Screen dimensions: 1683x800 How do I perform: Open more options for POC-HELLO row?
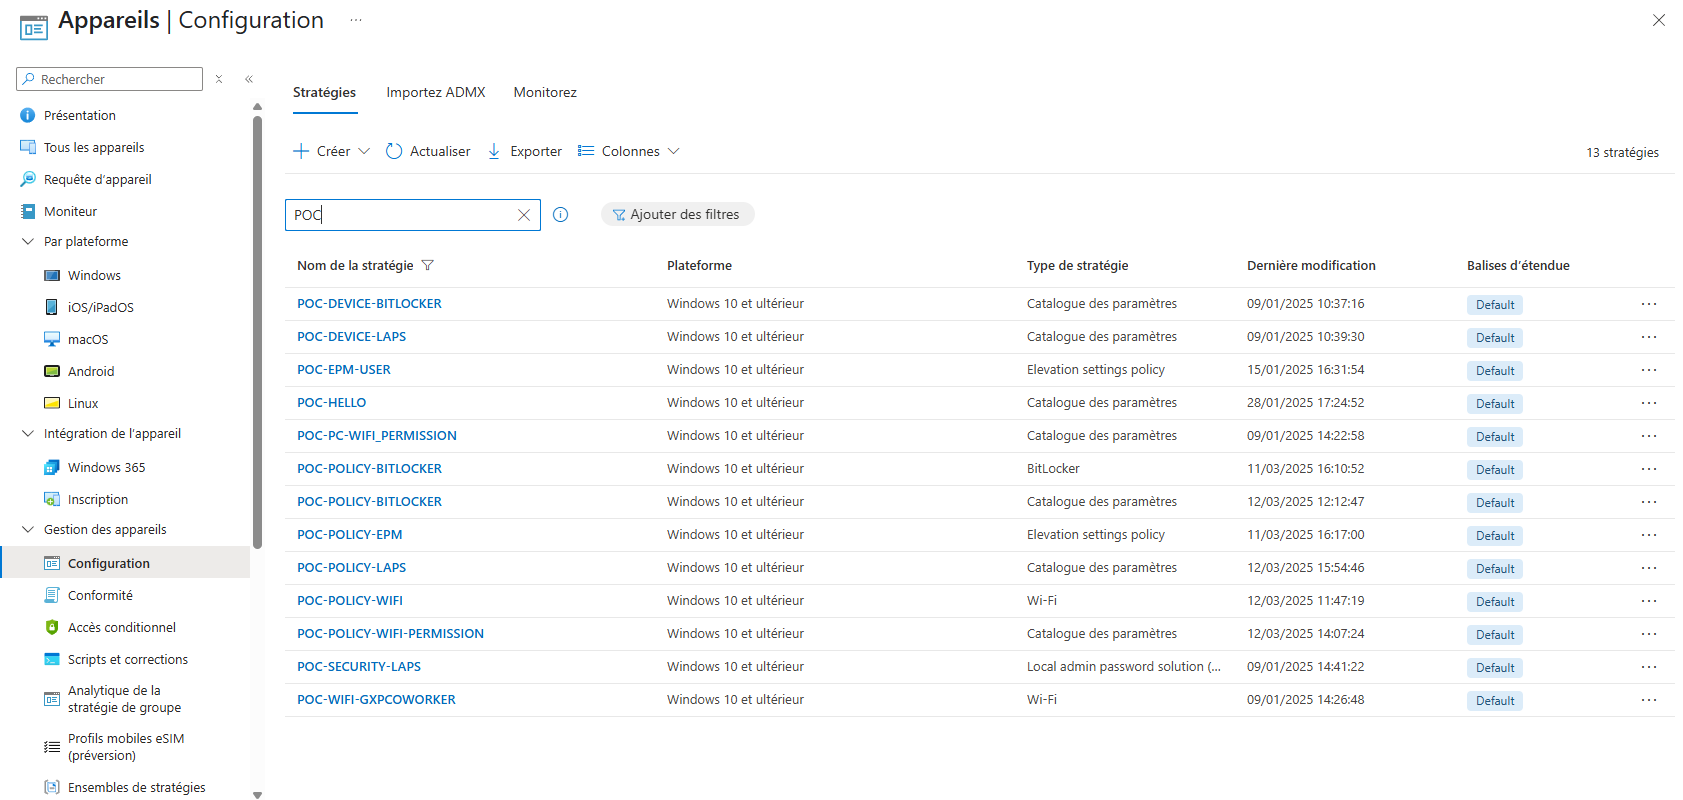pos(1648,403)
